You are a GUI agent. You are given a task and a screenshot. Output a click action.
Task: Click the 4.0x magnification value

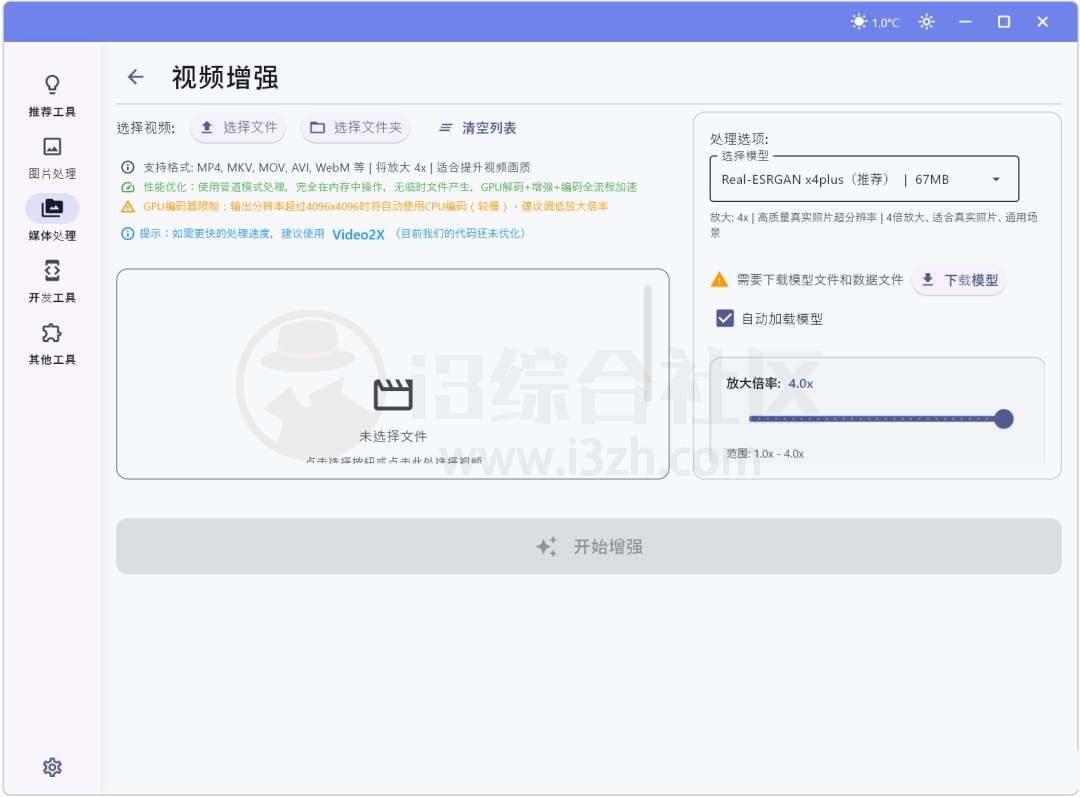coord(800,384)
